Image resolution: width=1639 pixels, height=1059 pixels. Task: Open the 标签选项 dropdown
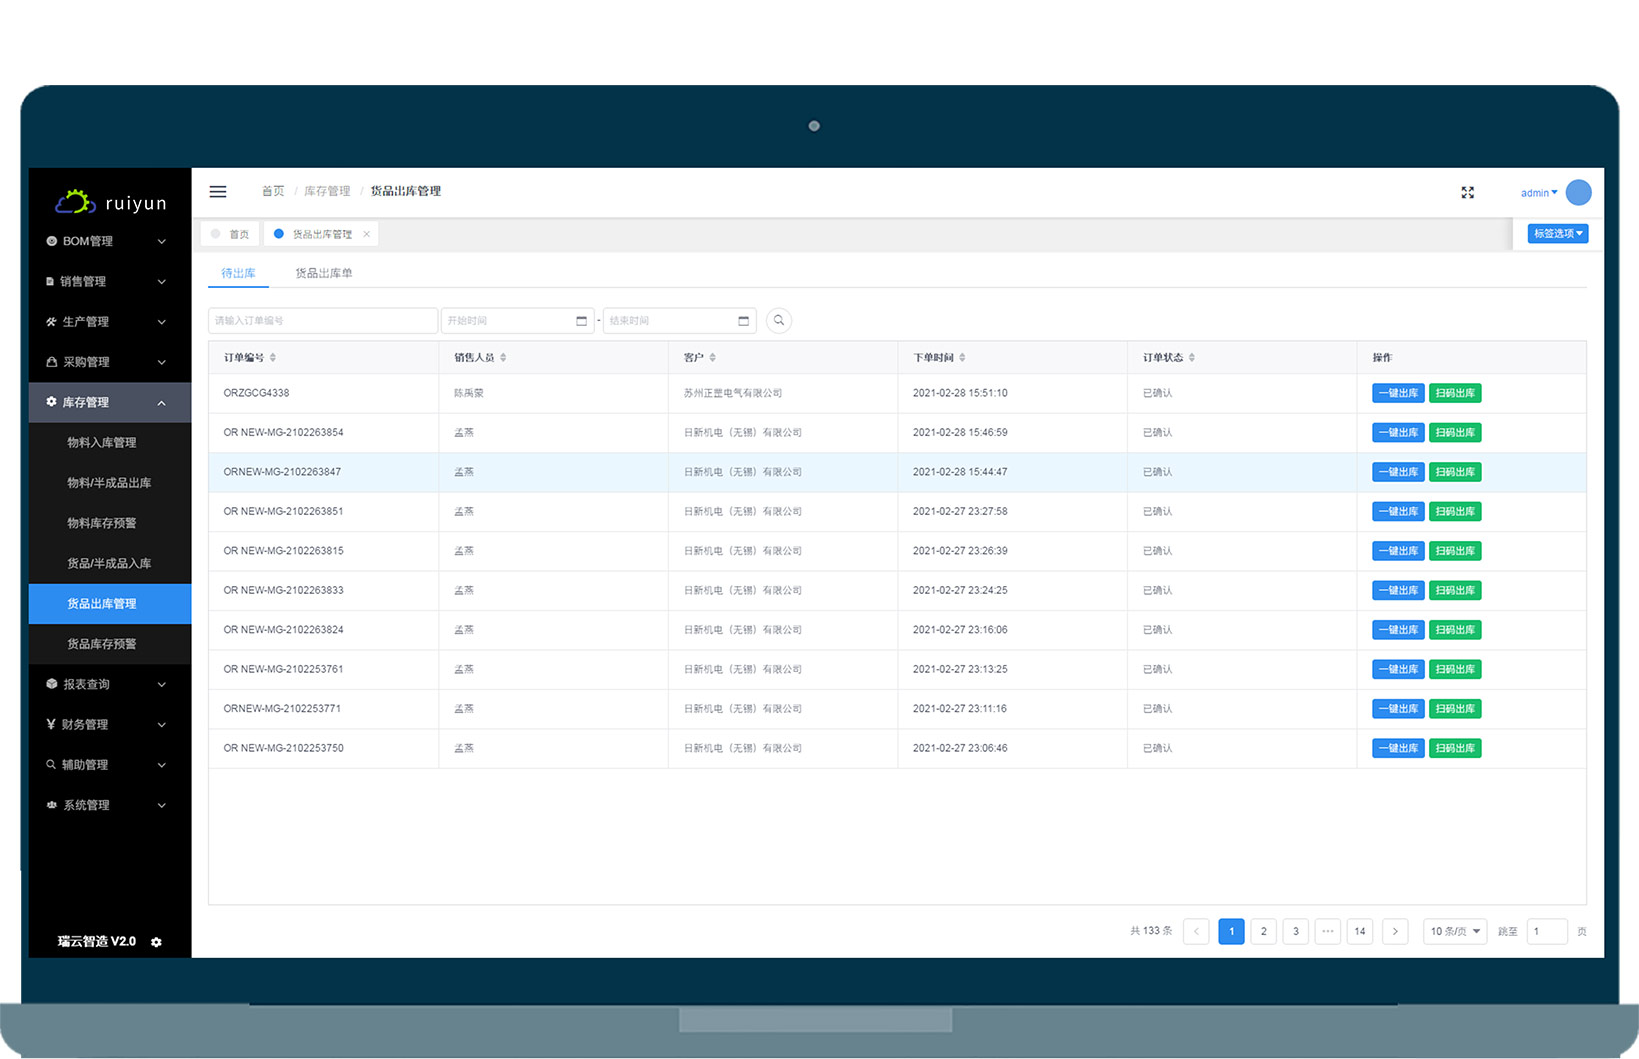(x=1557, y=234)
